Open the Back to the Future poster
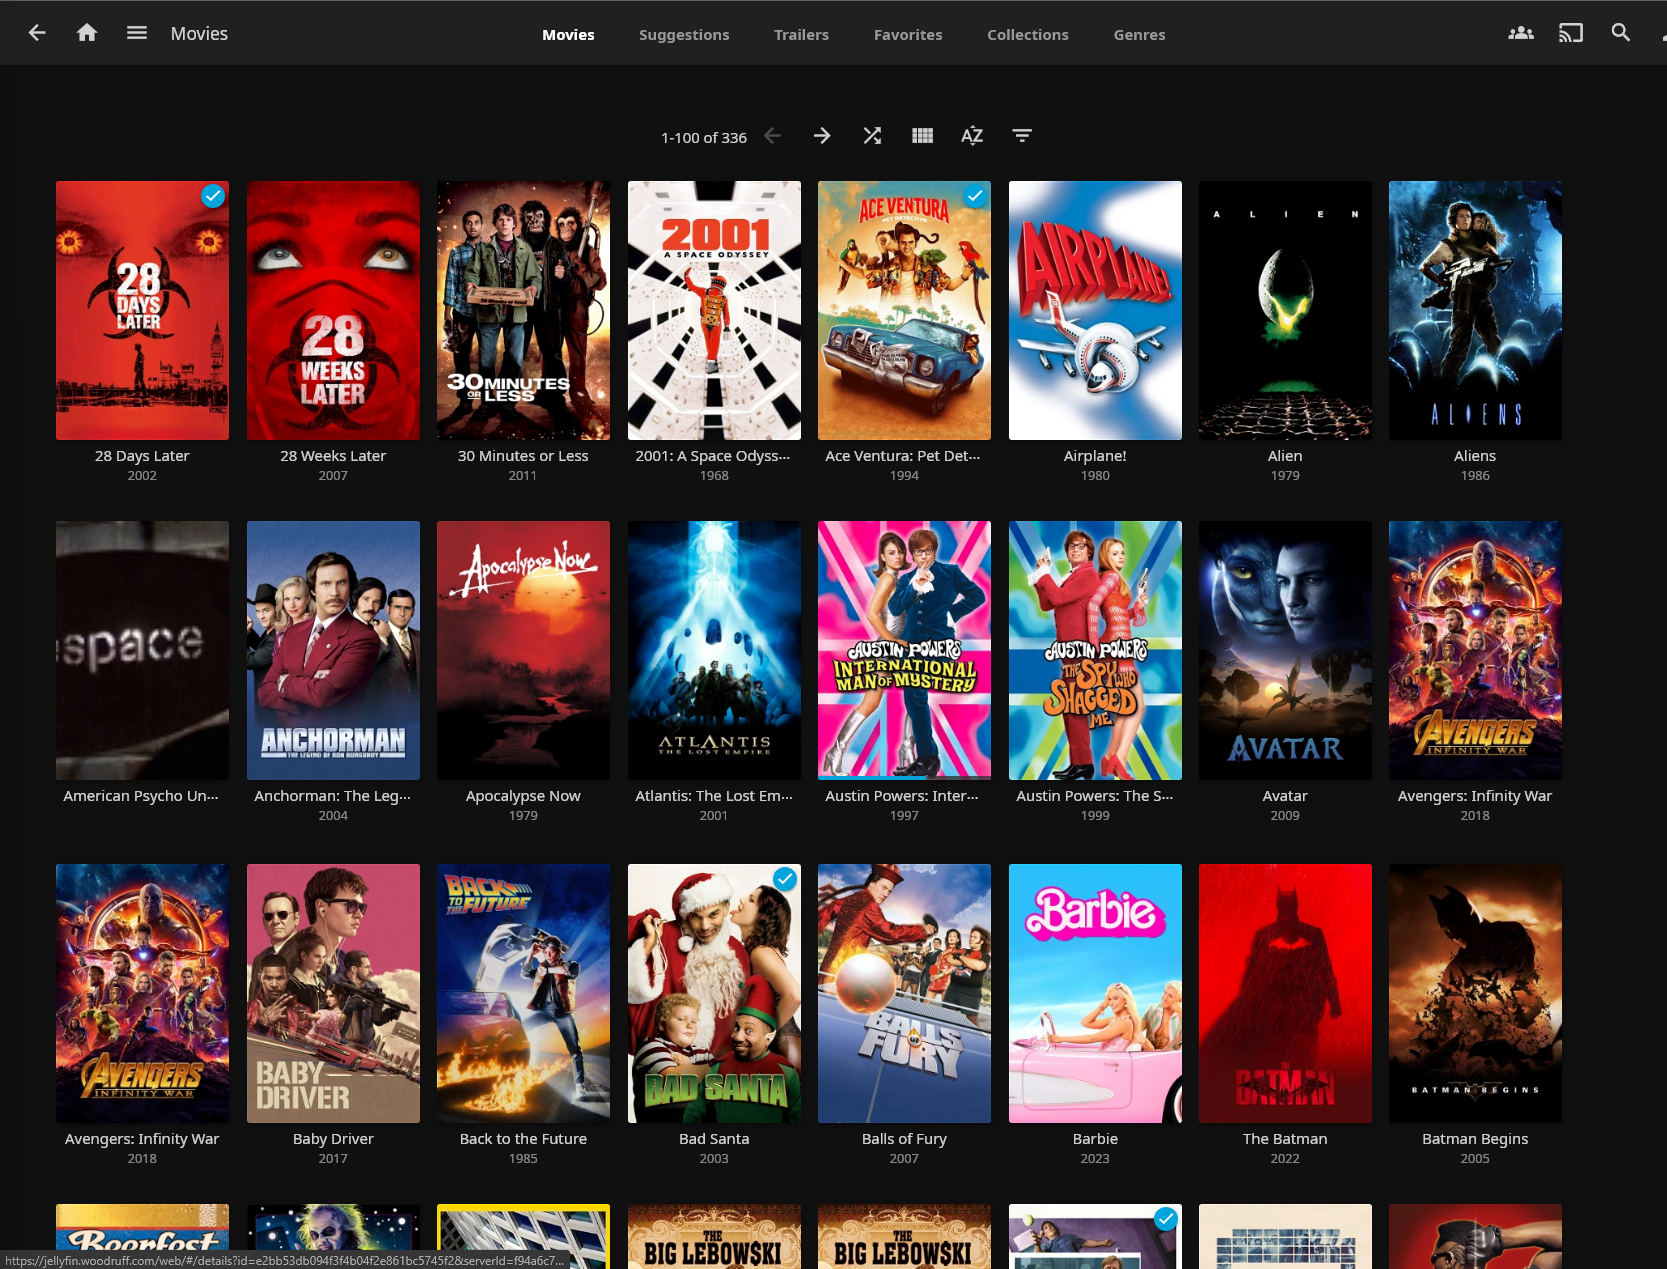The image size is (1667, 1269). pos(523,993)
